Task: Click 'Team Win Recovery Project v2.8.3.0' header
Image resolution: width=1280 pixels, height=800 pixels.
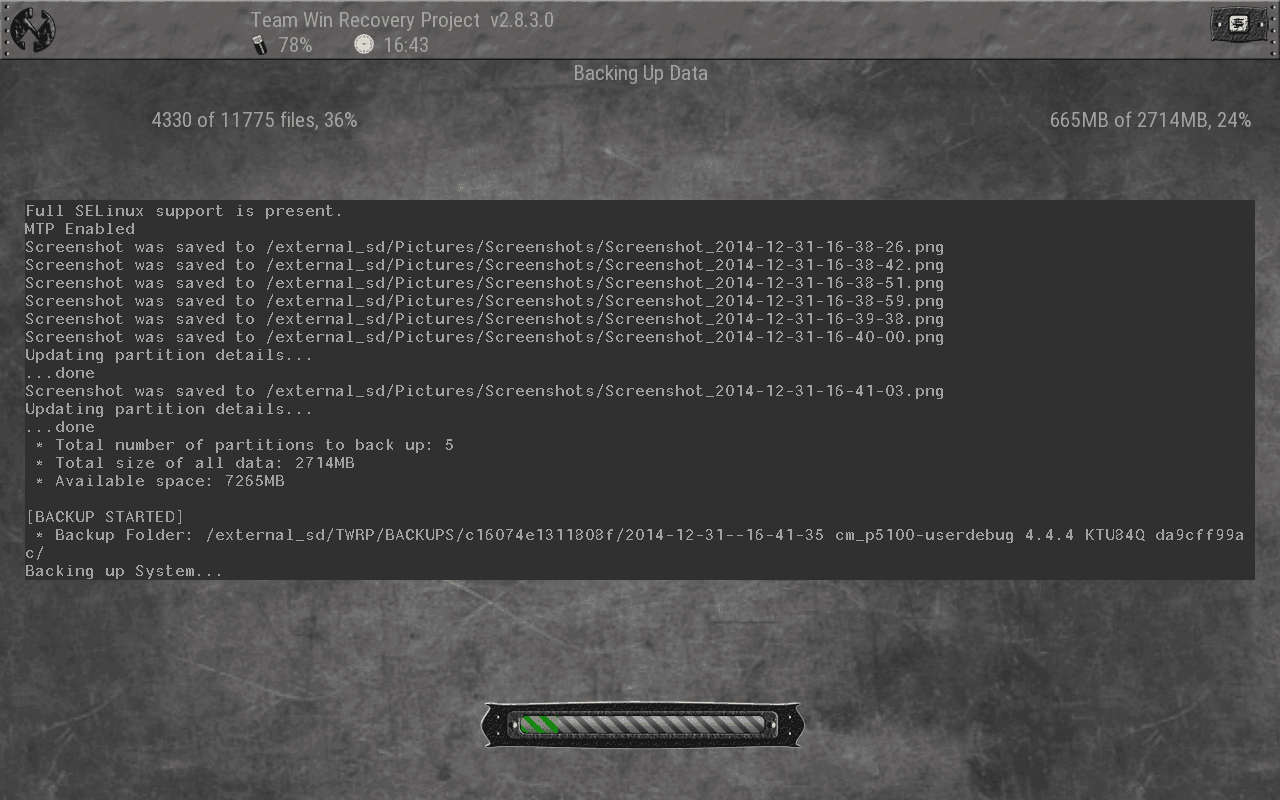Action: point(402,20)
